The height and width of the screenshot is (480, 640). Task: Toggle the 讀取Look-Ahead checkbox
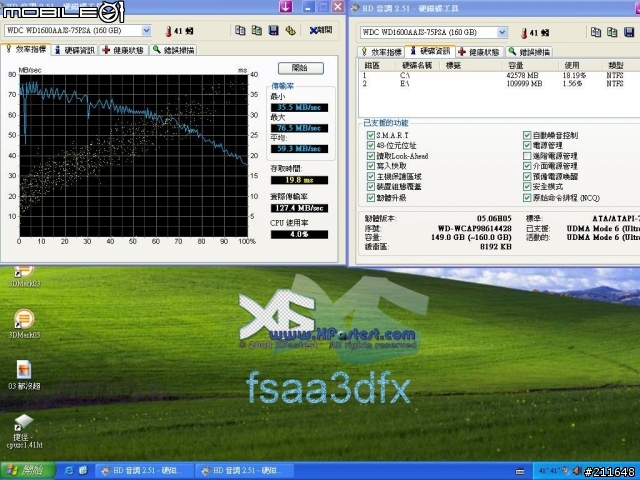pyautogui.click(x=371, y=156)
